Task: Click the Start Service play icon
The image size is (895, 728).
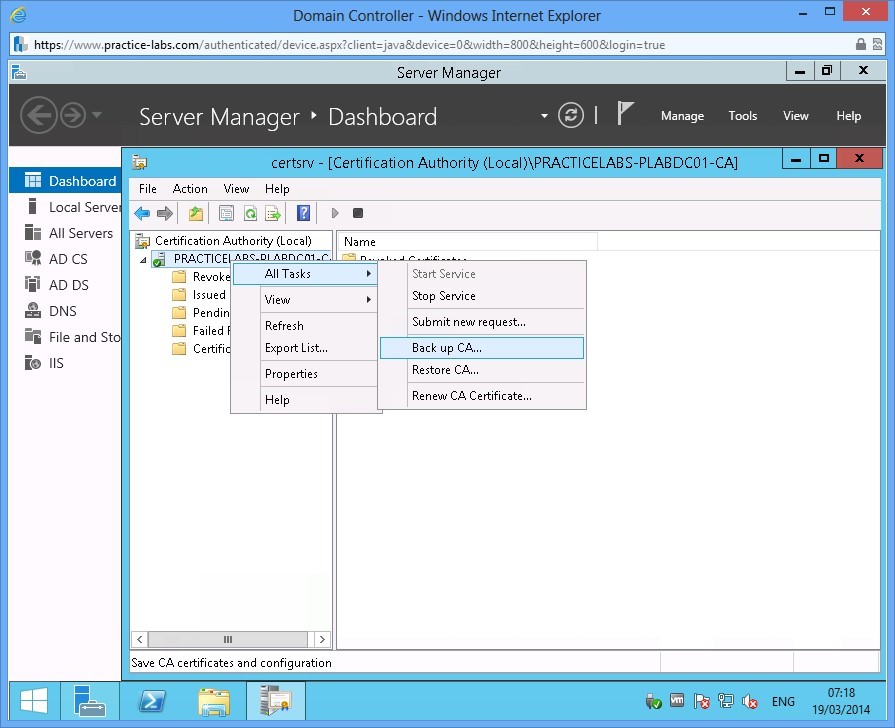Action: tap(334, 212)
